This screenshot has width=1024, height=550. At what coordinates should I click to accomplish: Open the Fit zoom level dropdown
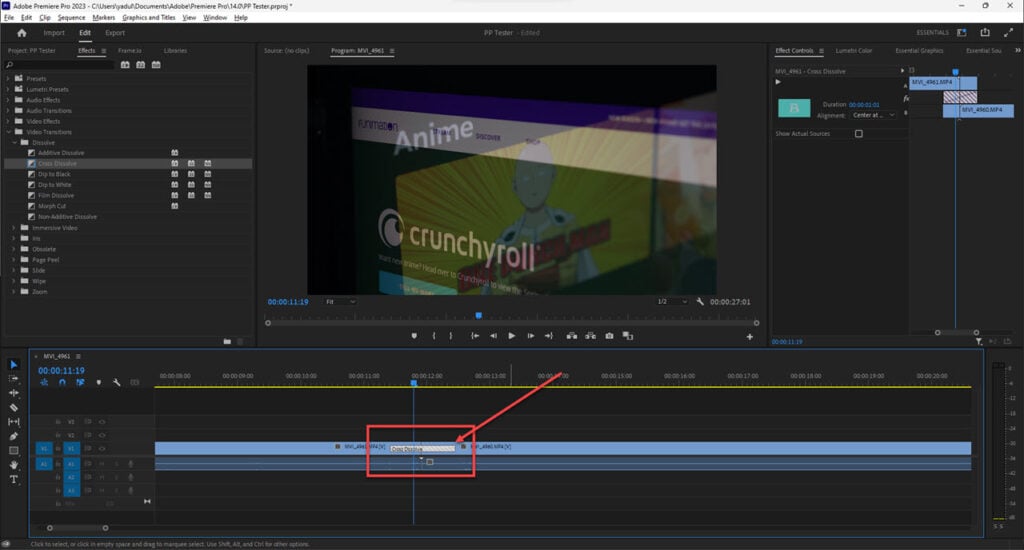[340, 302]
